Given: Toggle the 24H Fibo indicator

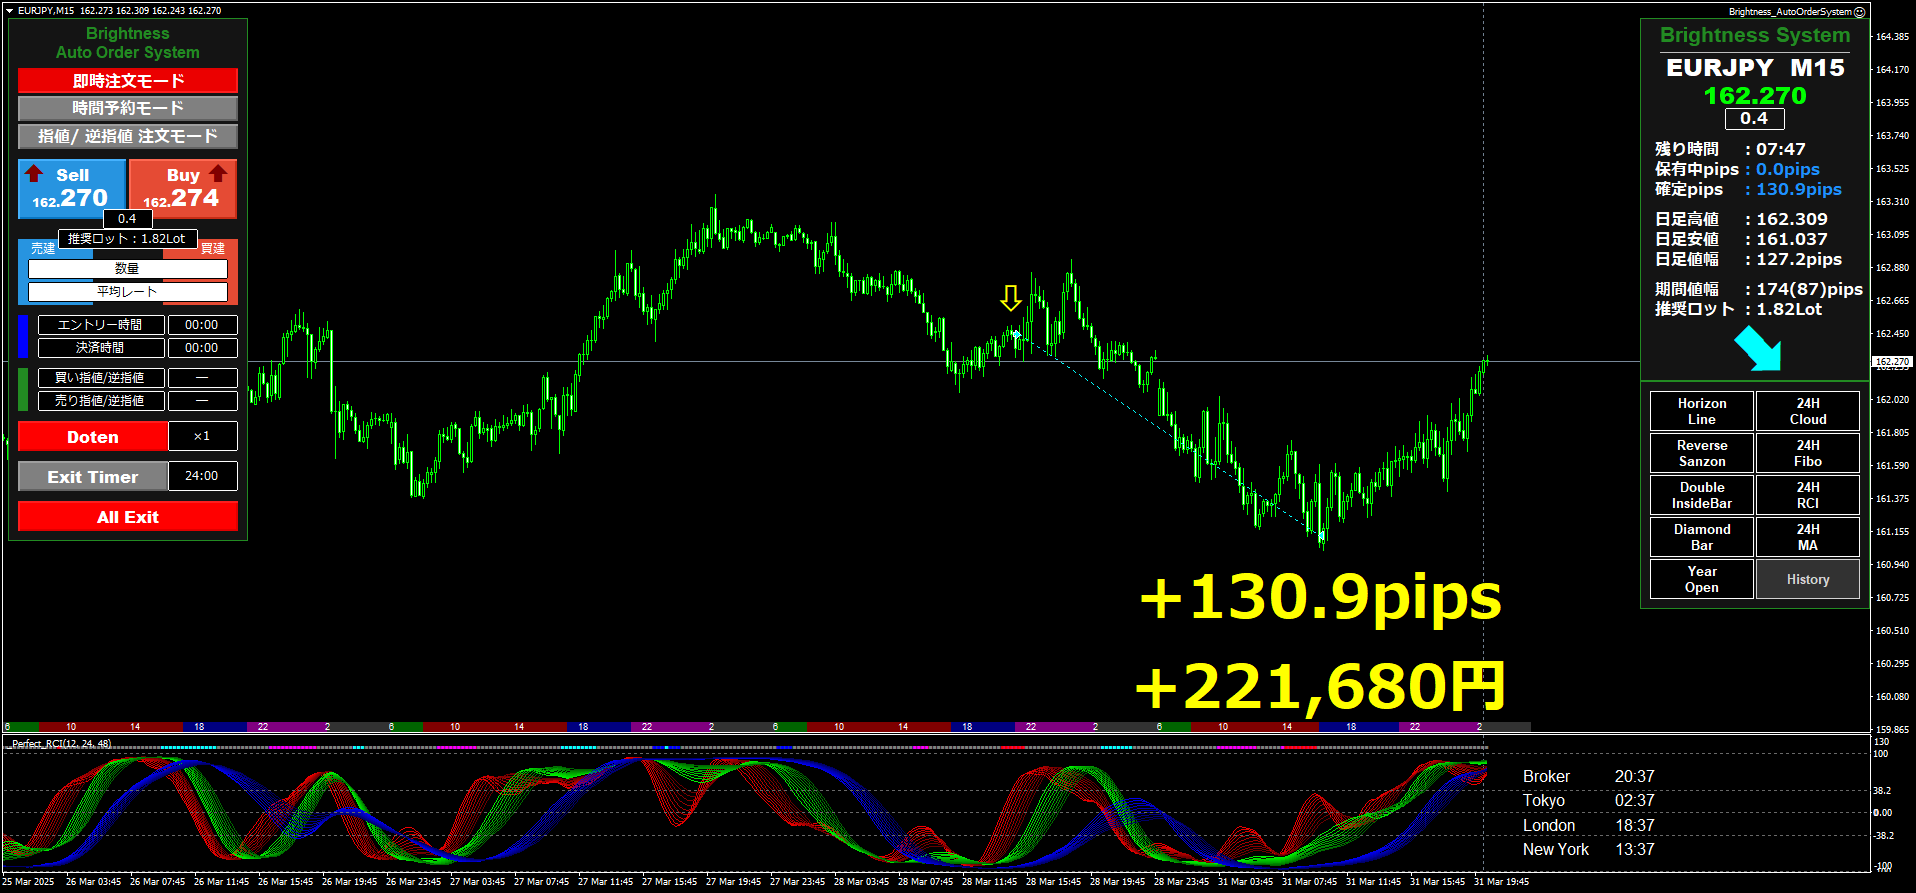Looking at the screenshot, I should (1808, 453).
